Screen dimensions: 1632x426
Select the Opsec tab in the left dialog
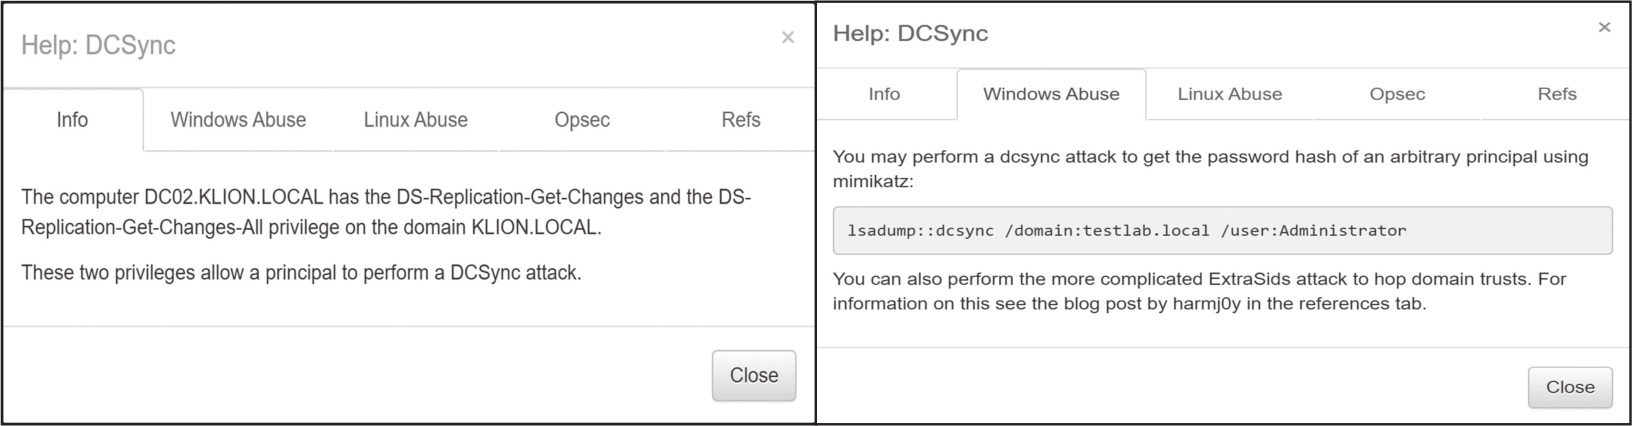click(x=582, y=120)
